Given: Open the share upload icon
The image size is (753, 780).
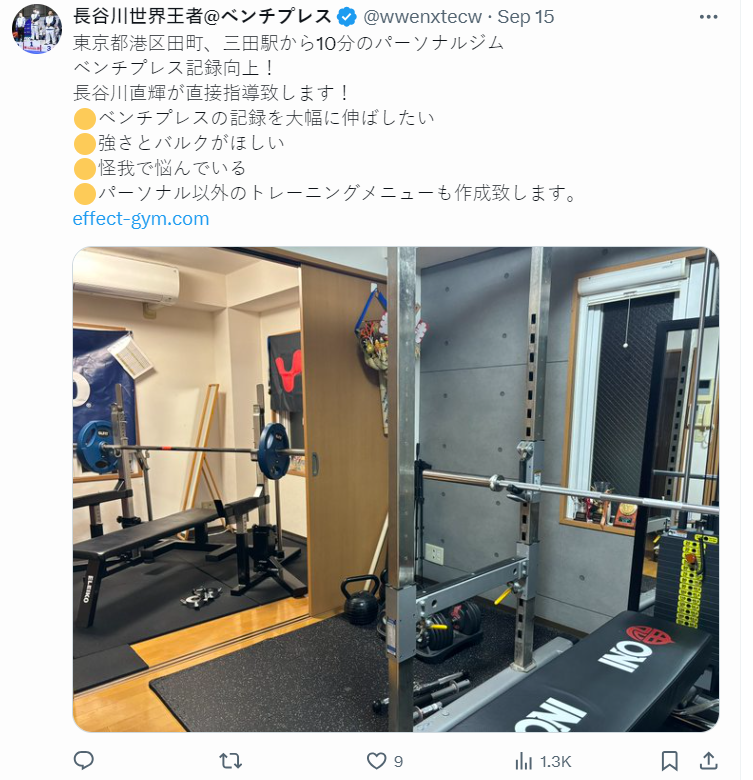Looking at the screenshot, I should pos(708,761).
